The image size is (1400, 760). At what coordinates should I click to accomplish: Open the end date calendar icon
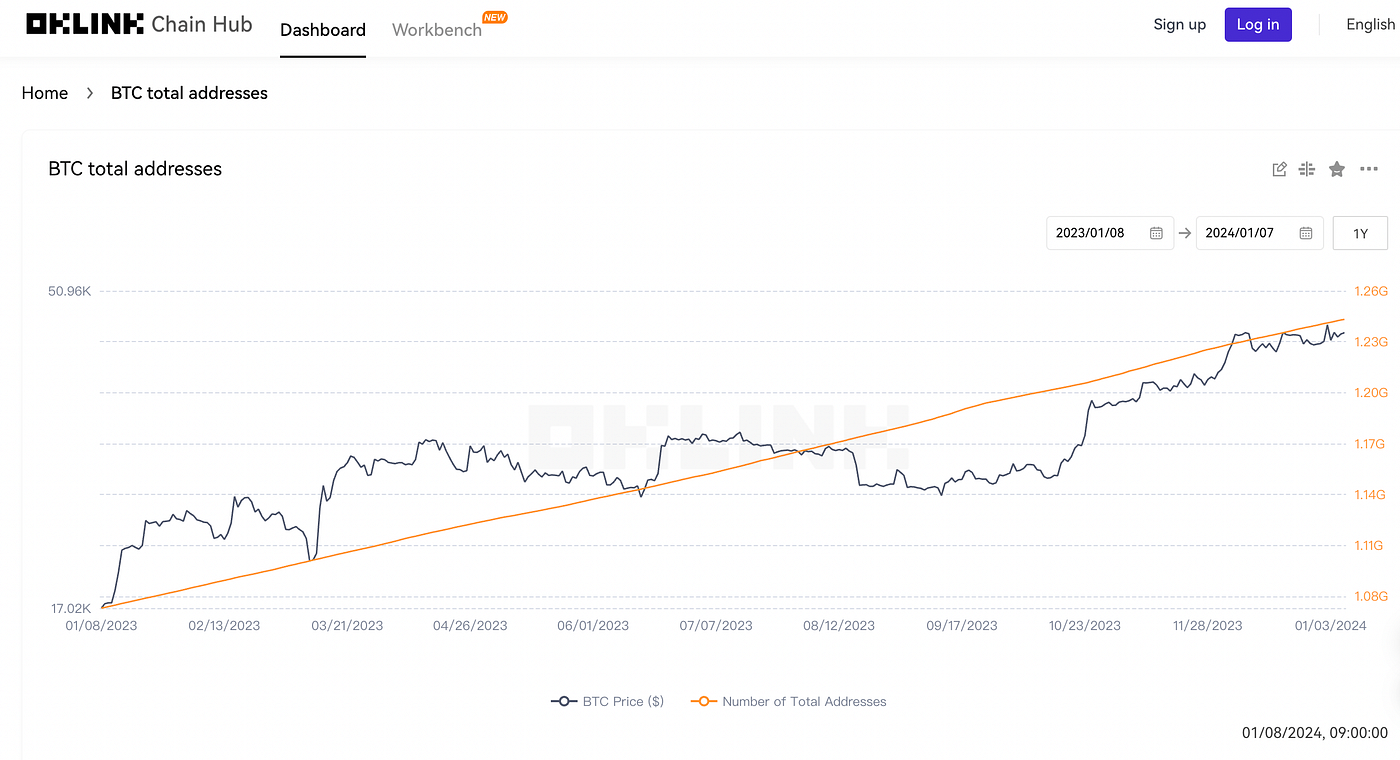click(x=1305, y=232)
